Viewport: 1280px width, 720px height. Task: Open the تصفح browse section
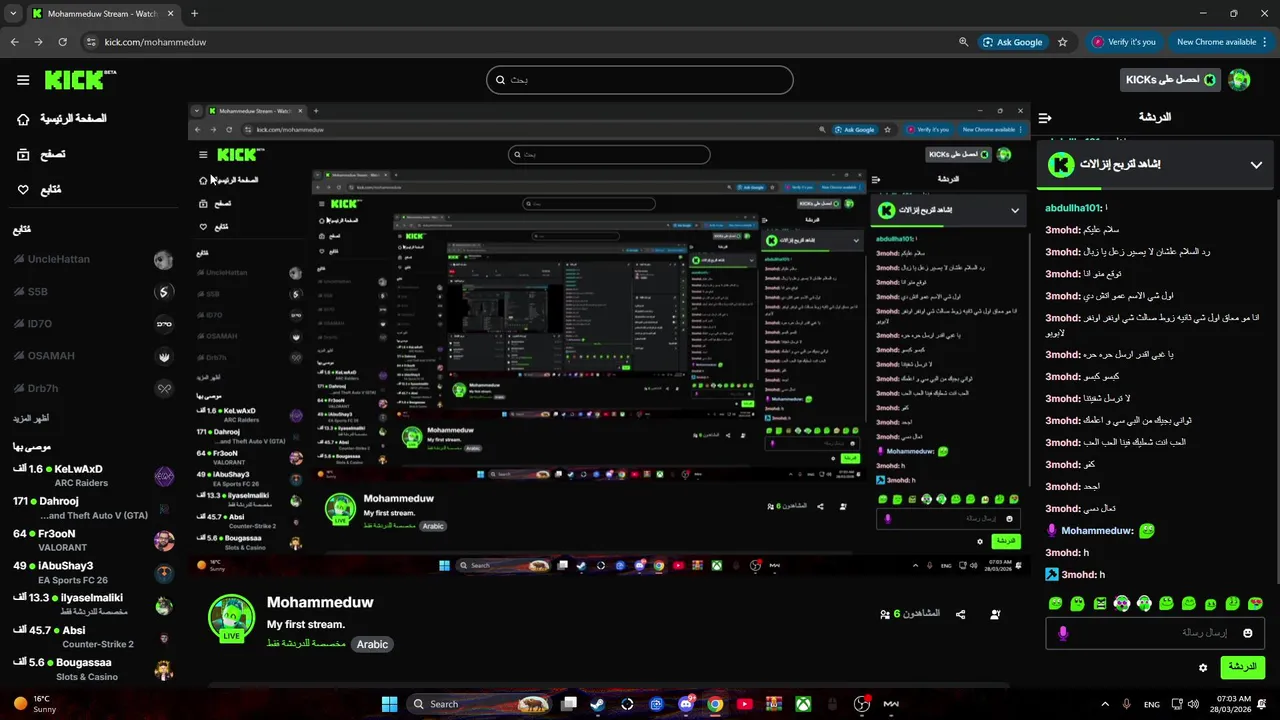41,154
